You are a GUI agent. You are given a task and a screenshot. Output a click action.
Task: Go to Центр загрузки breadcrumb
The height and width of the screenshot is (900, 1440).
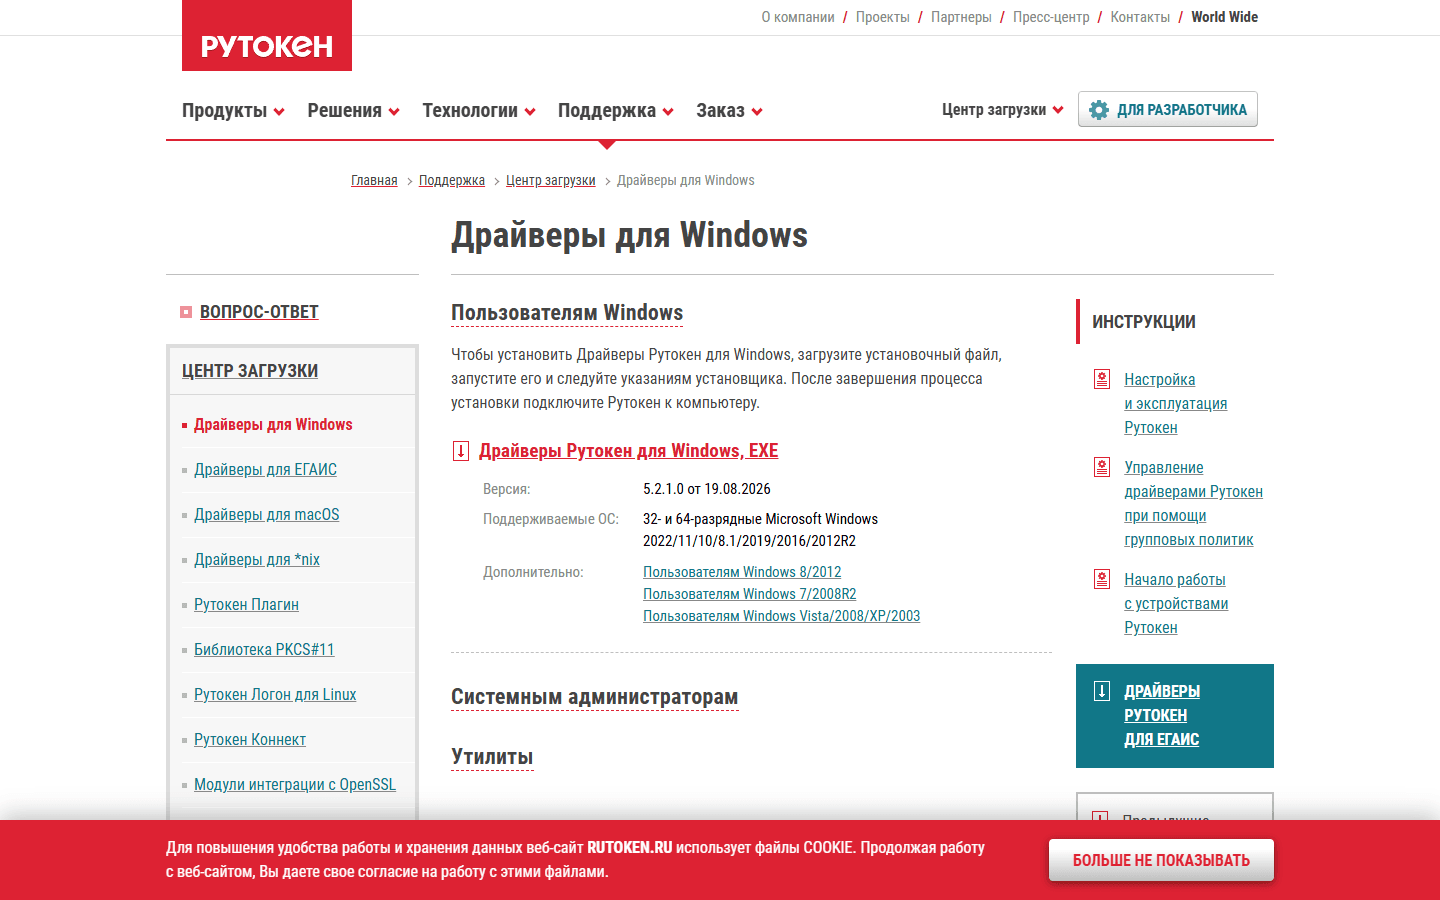click(551, 181)
